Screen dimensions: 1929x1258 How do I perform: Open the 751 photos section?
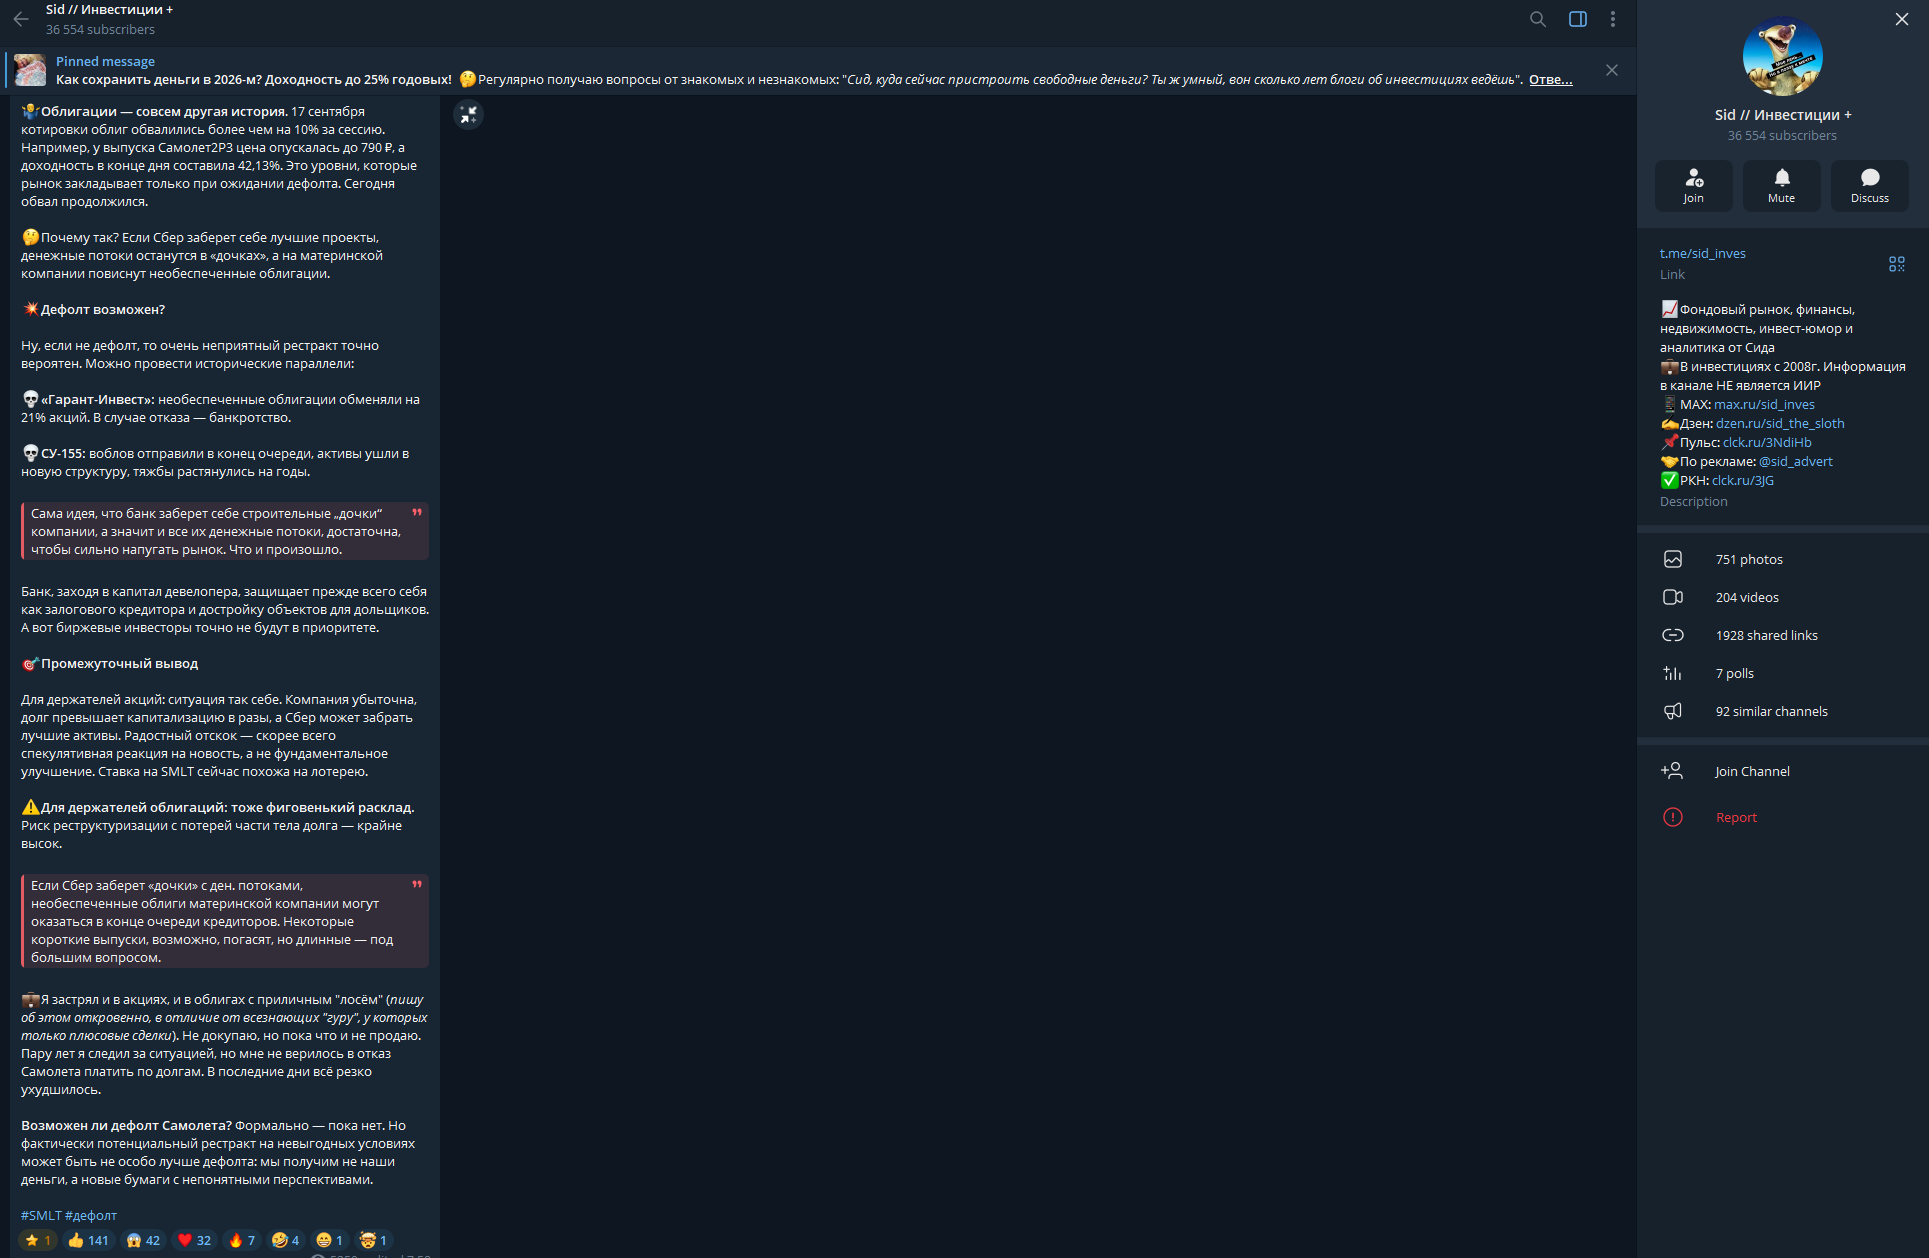[x=1783, y=560]
